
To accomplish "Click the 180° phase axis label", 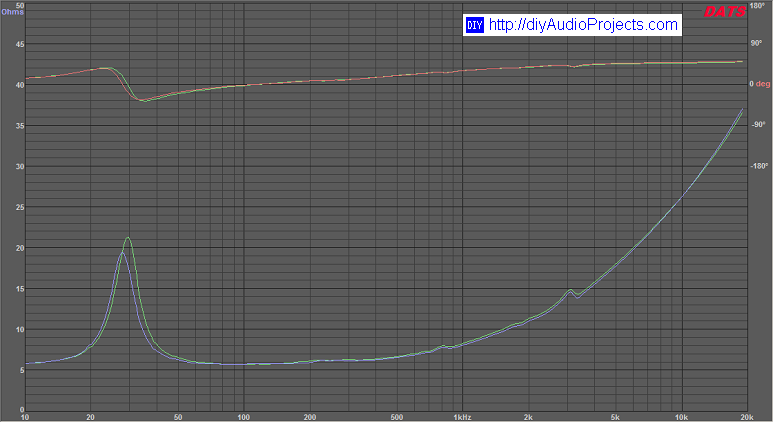I will coord(758,5).
